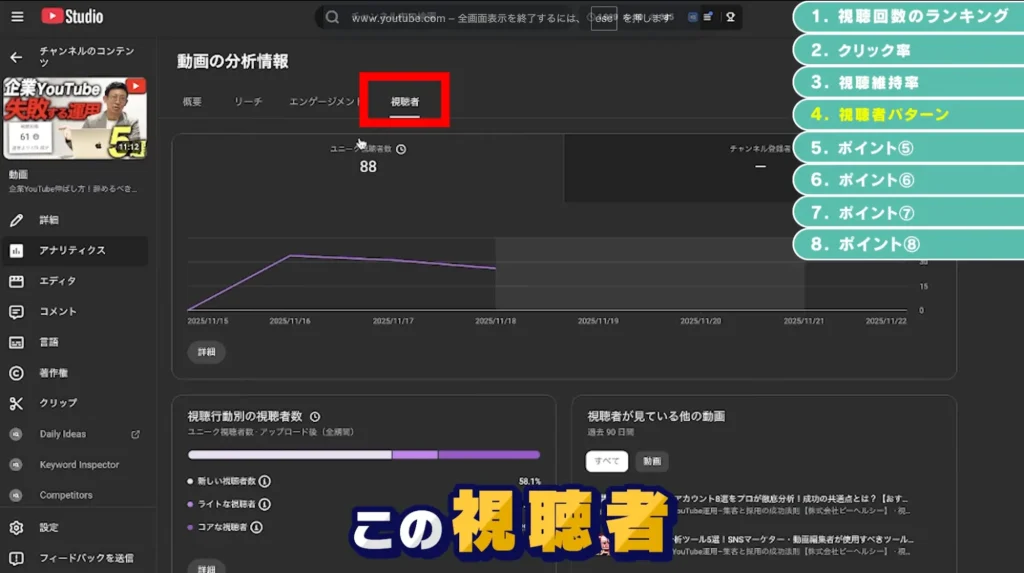Select the すべて filter chip

click(x=606, y=461)
